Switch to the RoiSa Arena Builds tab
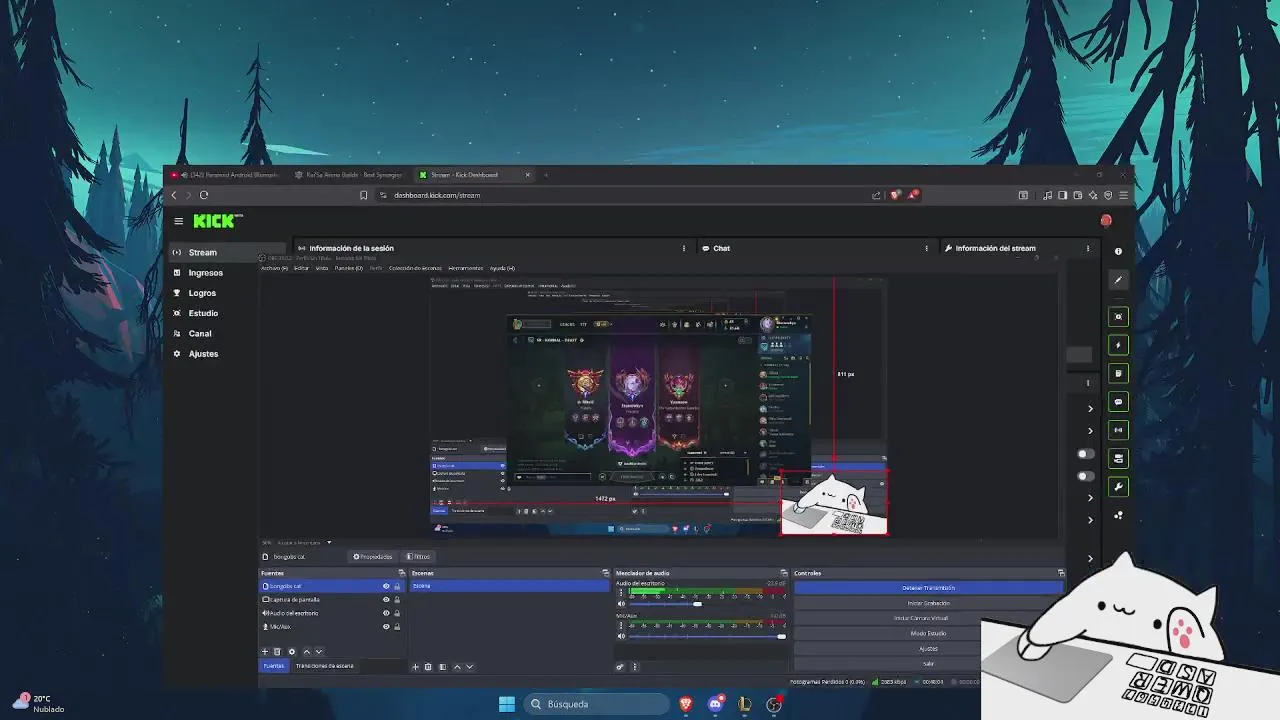The width and height of the screenshot is (1280, 720). pyautogui.click(x=352, y=175)
